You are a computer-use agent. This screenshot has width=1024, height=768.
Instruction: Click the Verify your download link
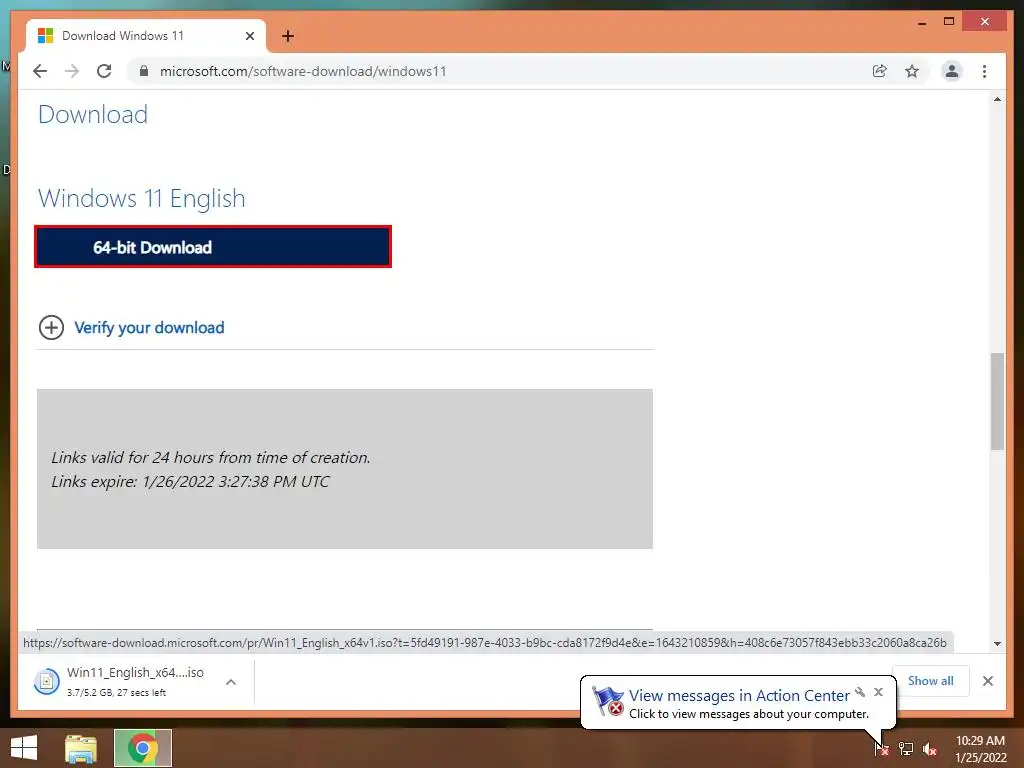tap(149, 327)
